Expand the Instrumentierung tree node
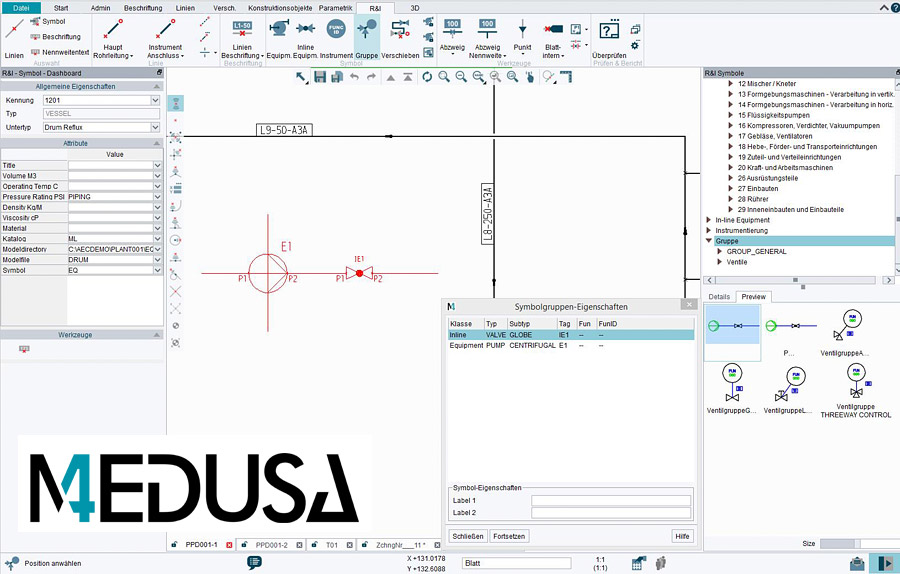 709,230
